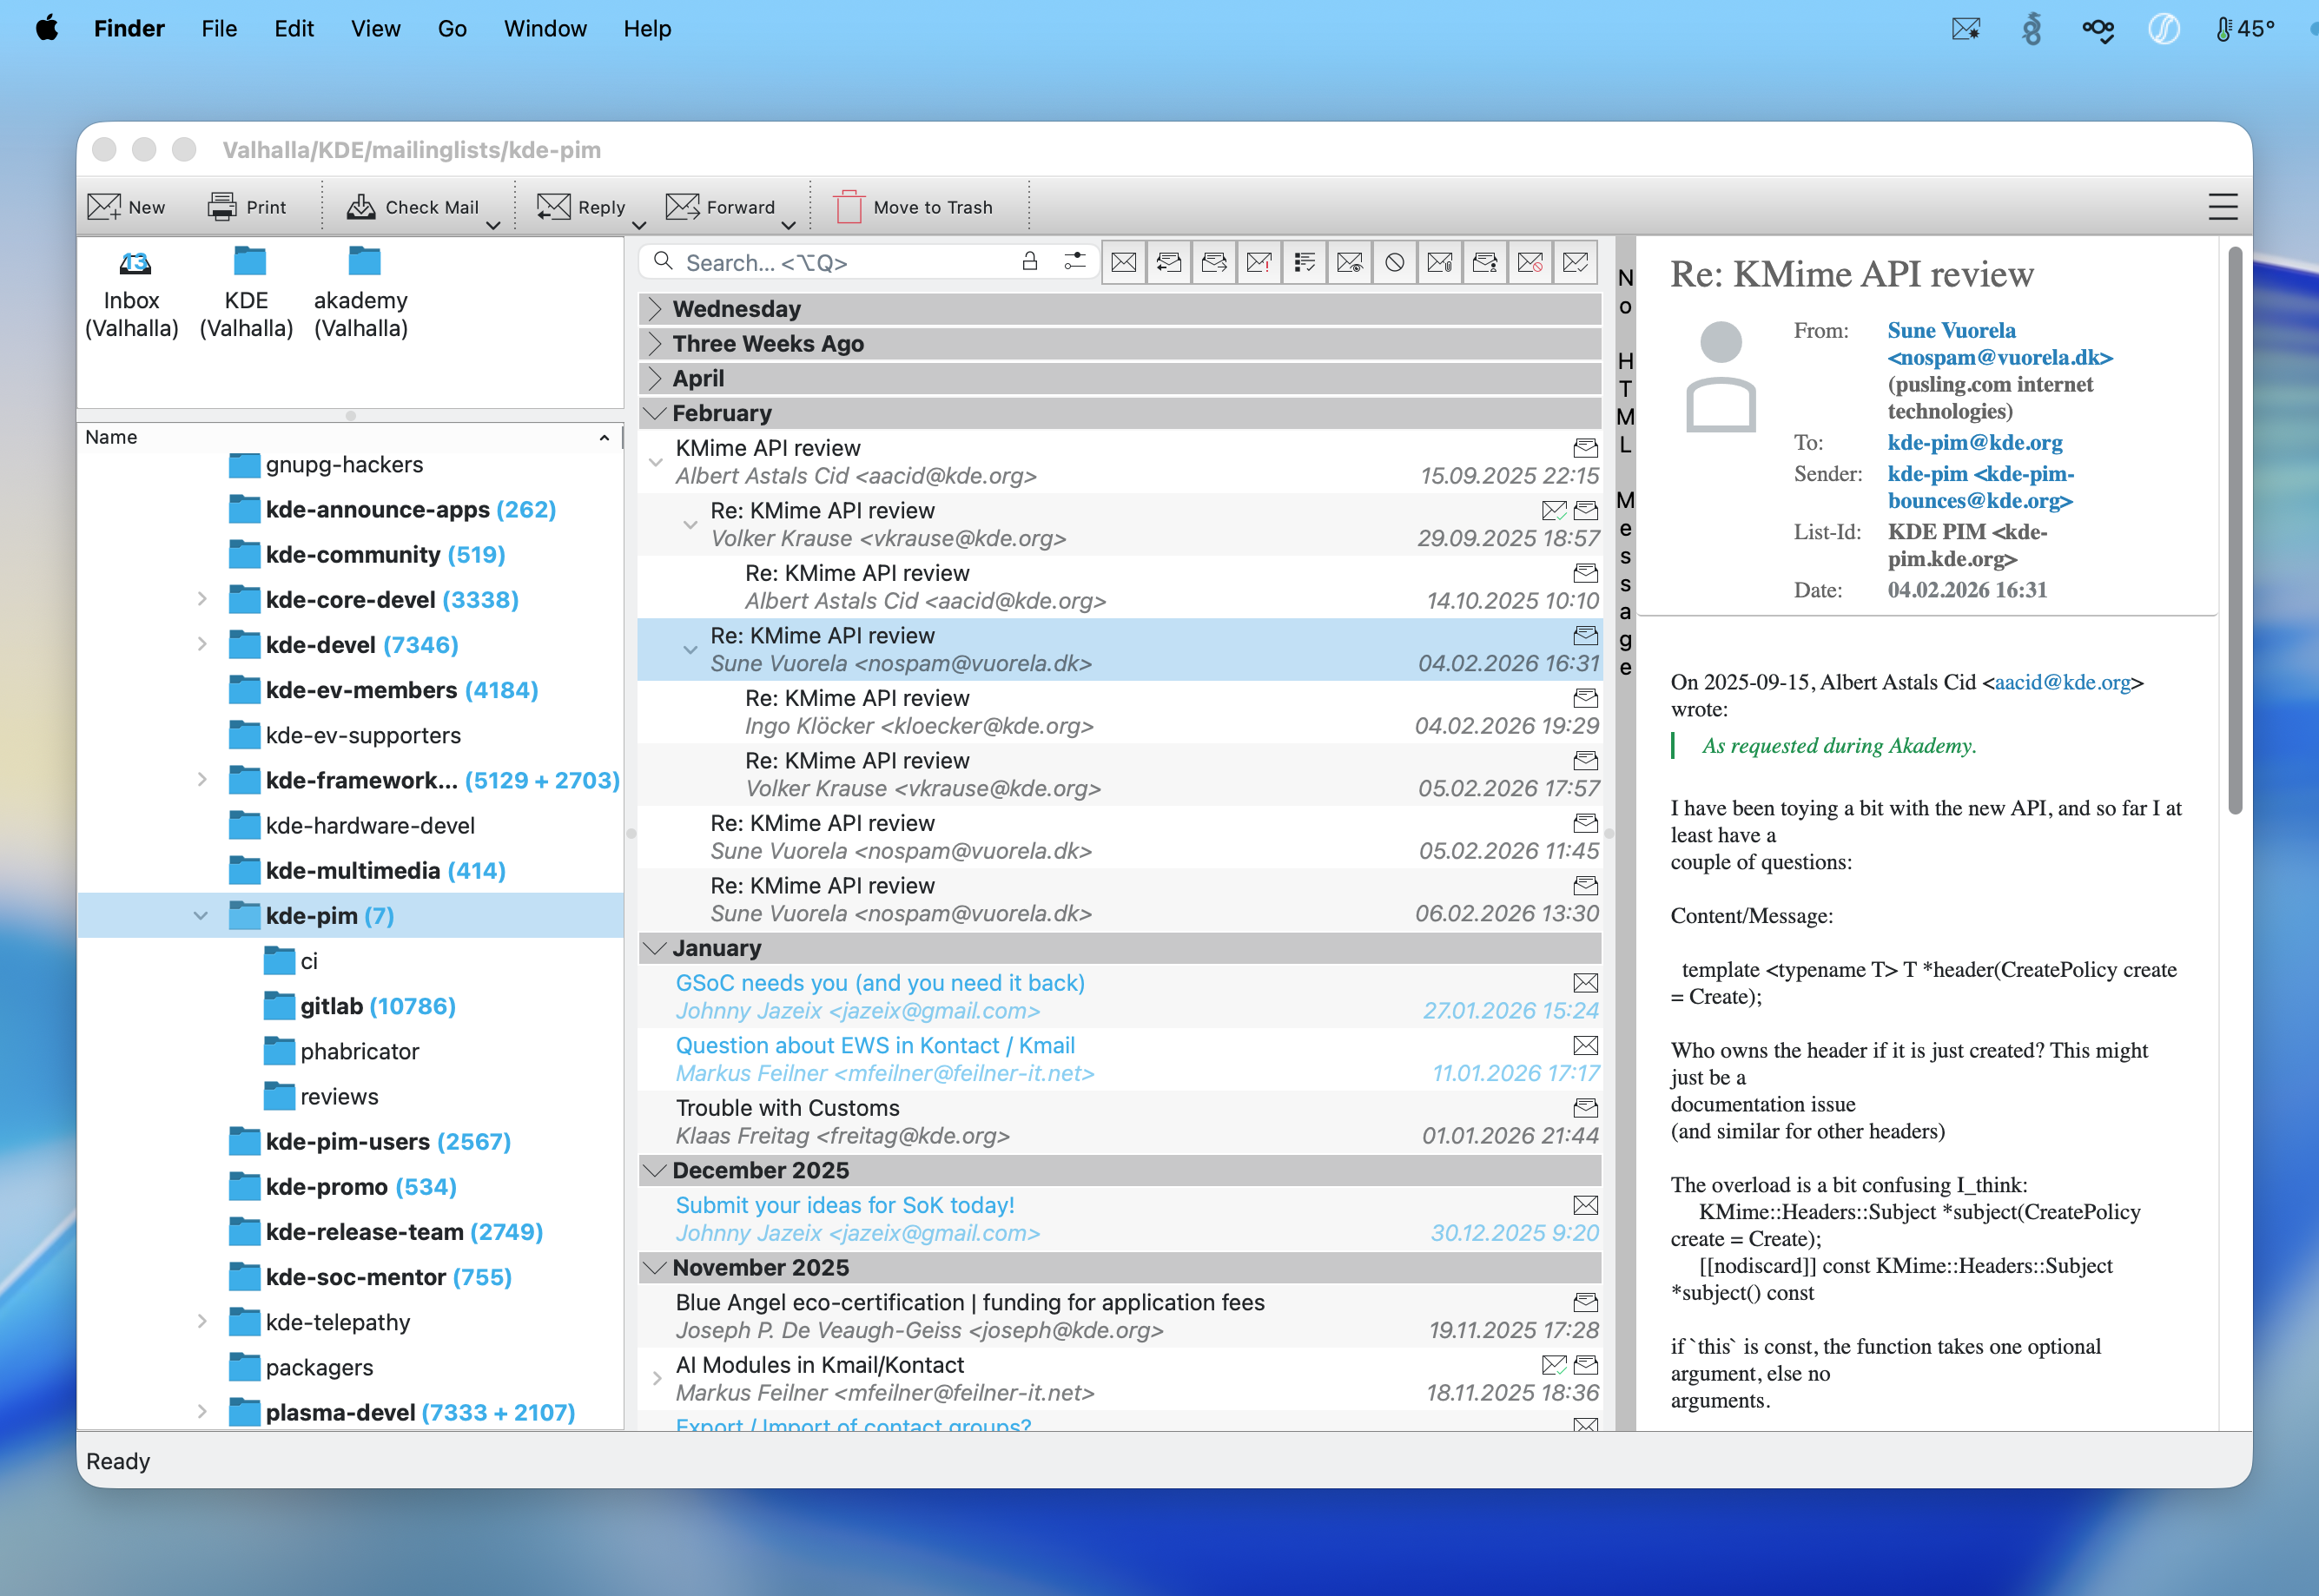This screenshot has height=1596, width=2319.
Task: Click the New message toolbar button
Action: (126, 207)
